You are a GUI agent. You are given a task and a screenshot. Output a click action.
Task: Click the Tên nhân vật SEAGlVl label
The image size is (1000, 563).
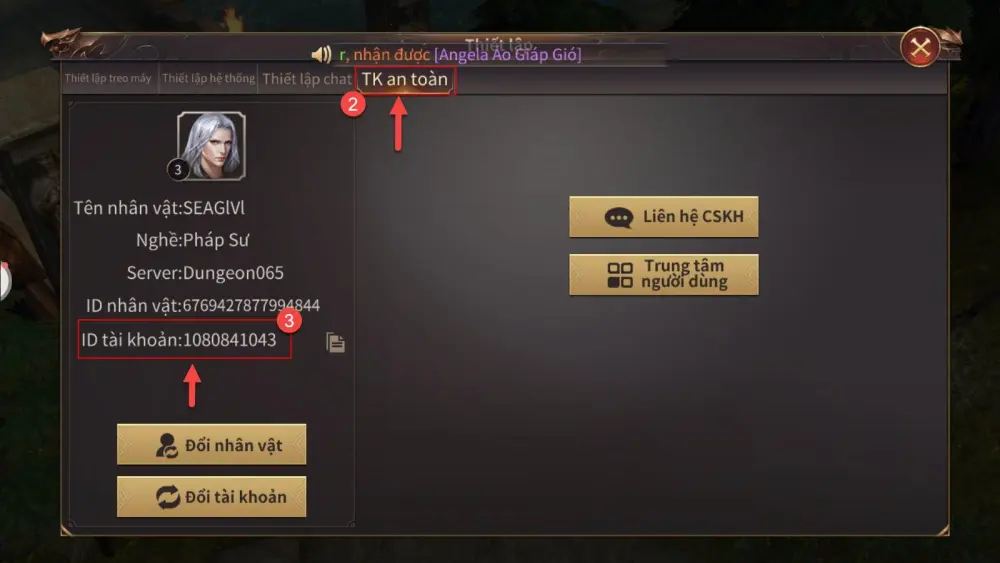coord(159,208)
